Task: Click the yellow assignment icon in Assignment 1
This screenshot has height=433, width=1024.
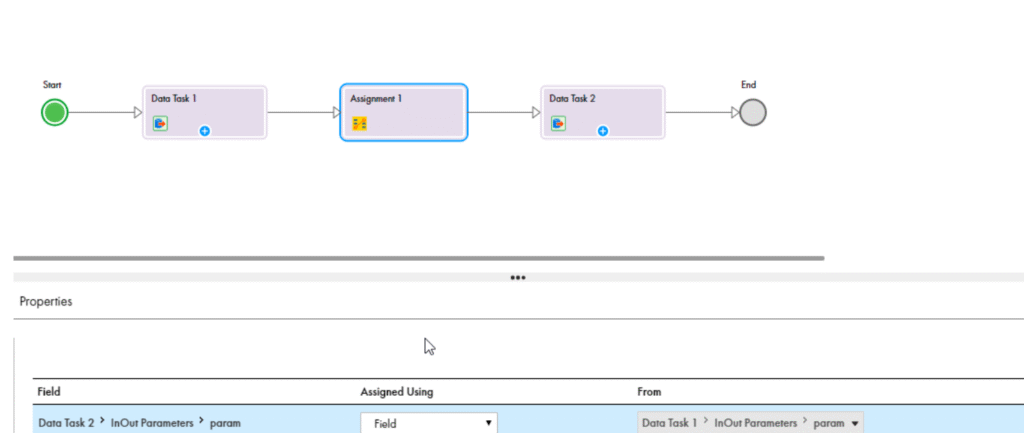Action: click(359, 124)
